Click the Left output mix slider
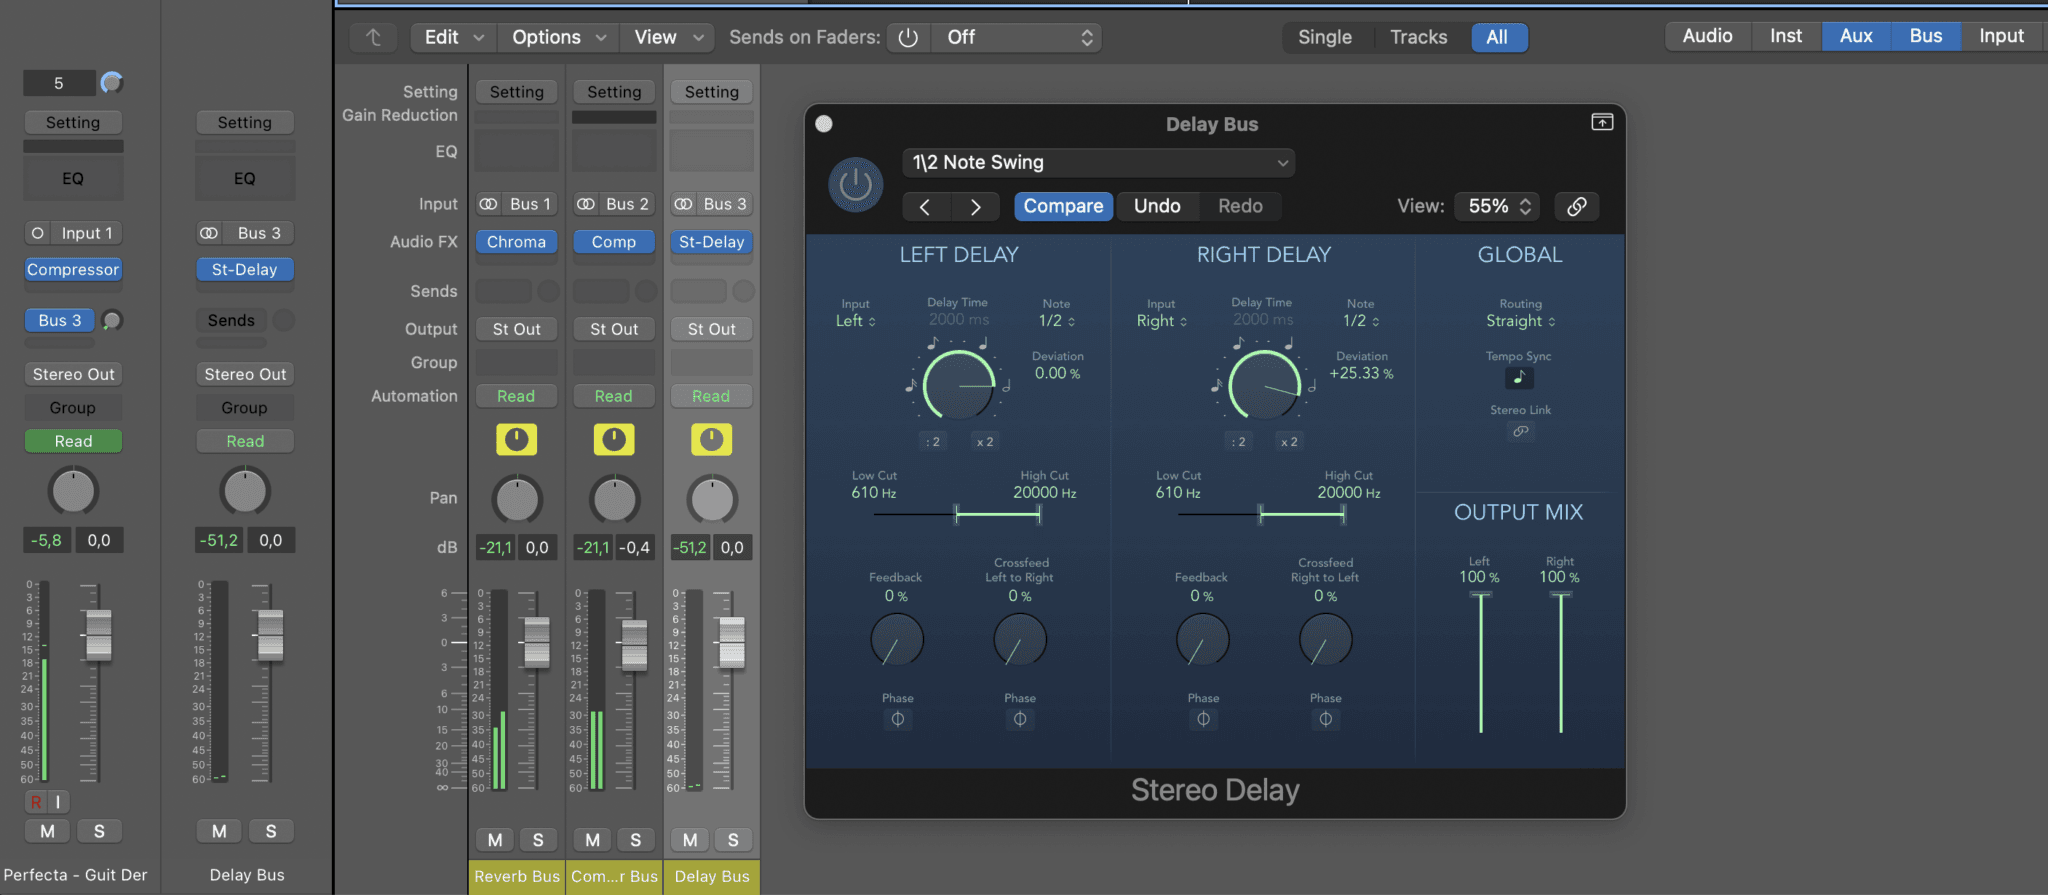Image resolution: width=2048 pixels, height=895 pixels. [1480, 662]
